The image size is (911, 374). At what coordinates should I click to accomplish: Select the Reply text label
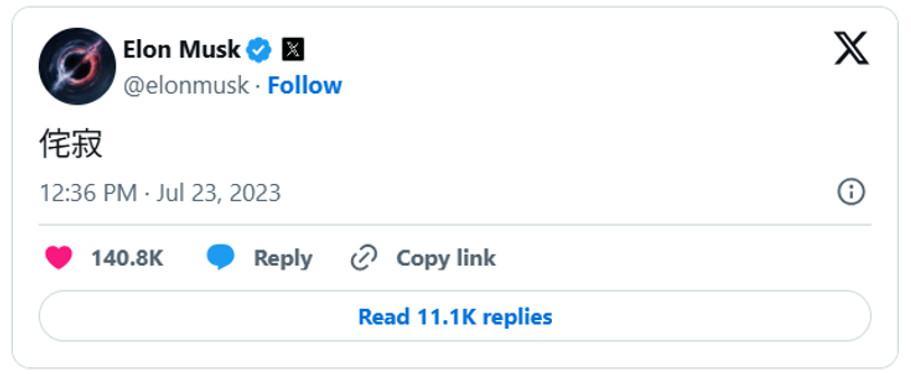click(283, 258)
